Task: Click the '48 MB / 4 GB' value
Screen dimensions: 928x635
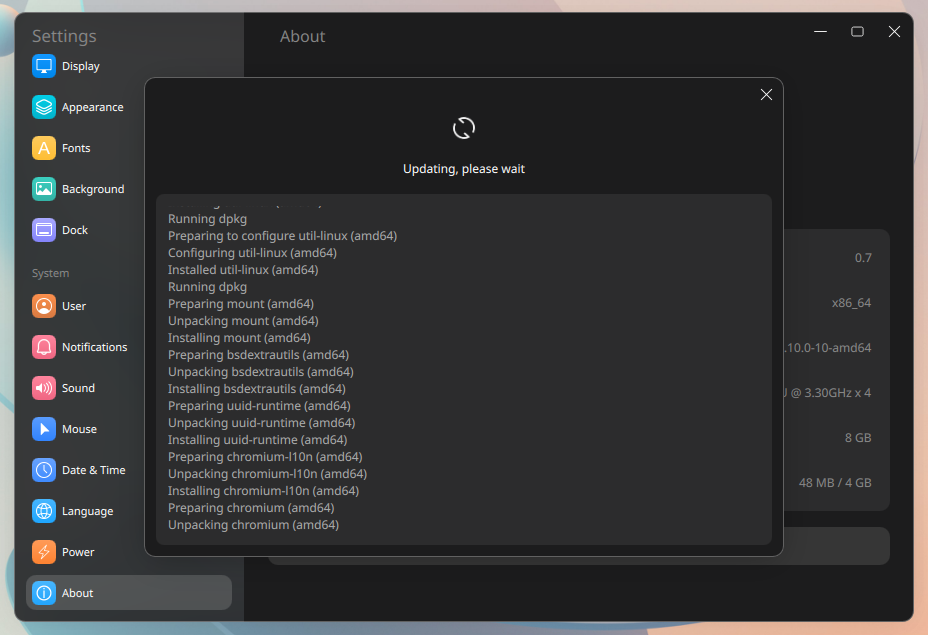Action: (x=835, y=483)
